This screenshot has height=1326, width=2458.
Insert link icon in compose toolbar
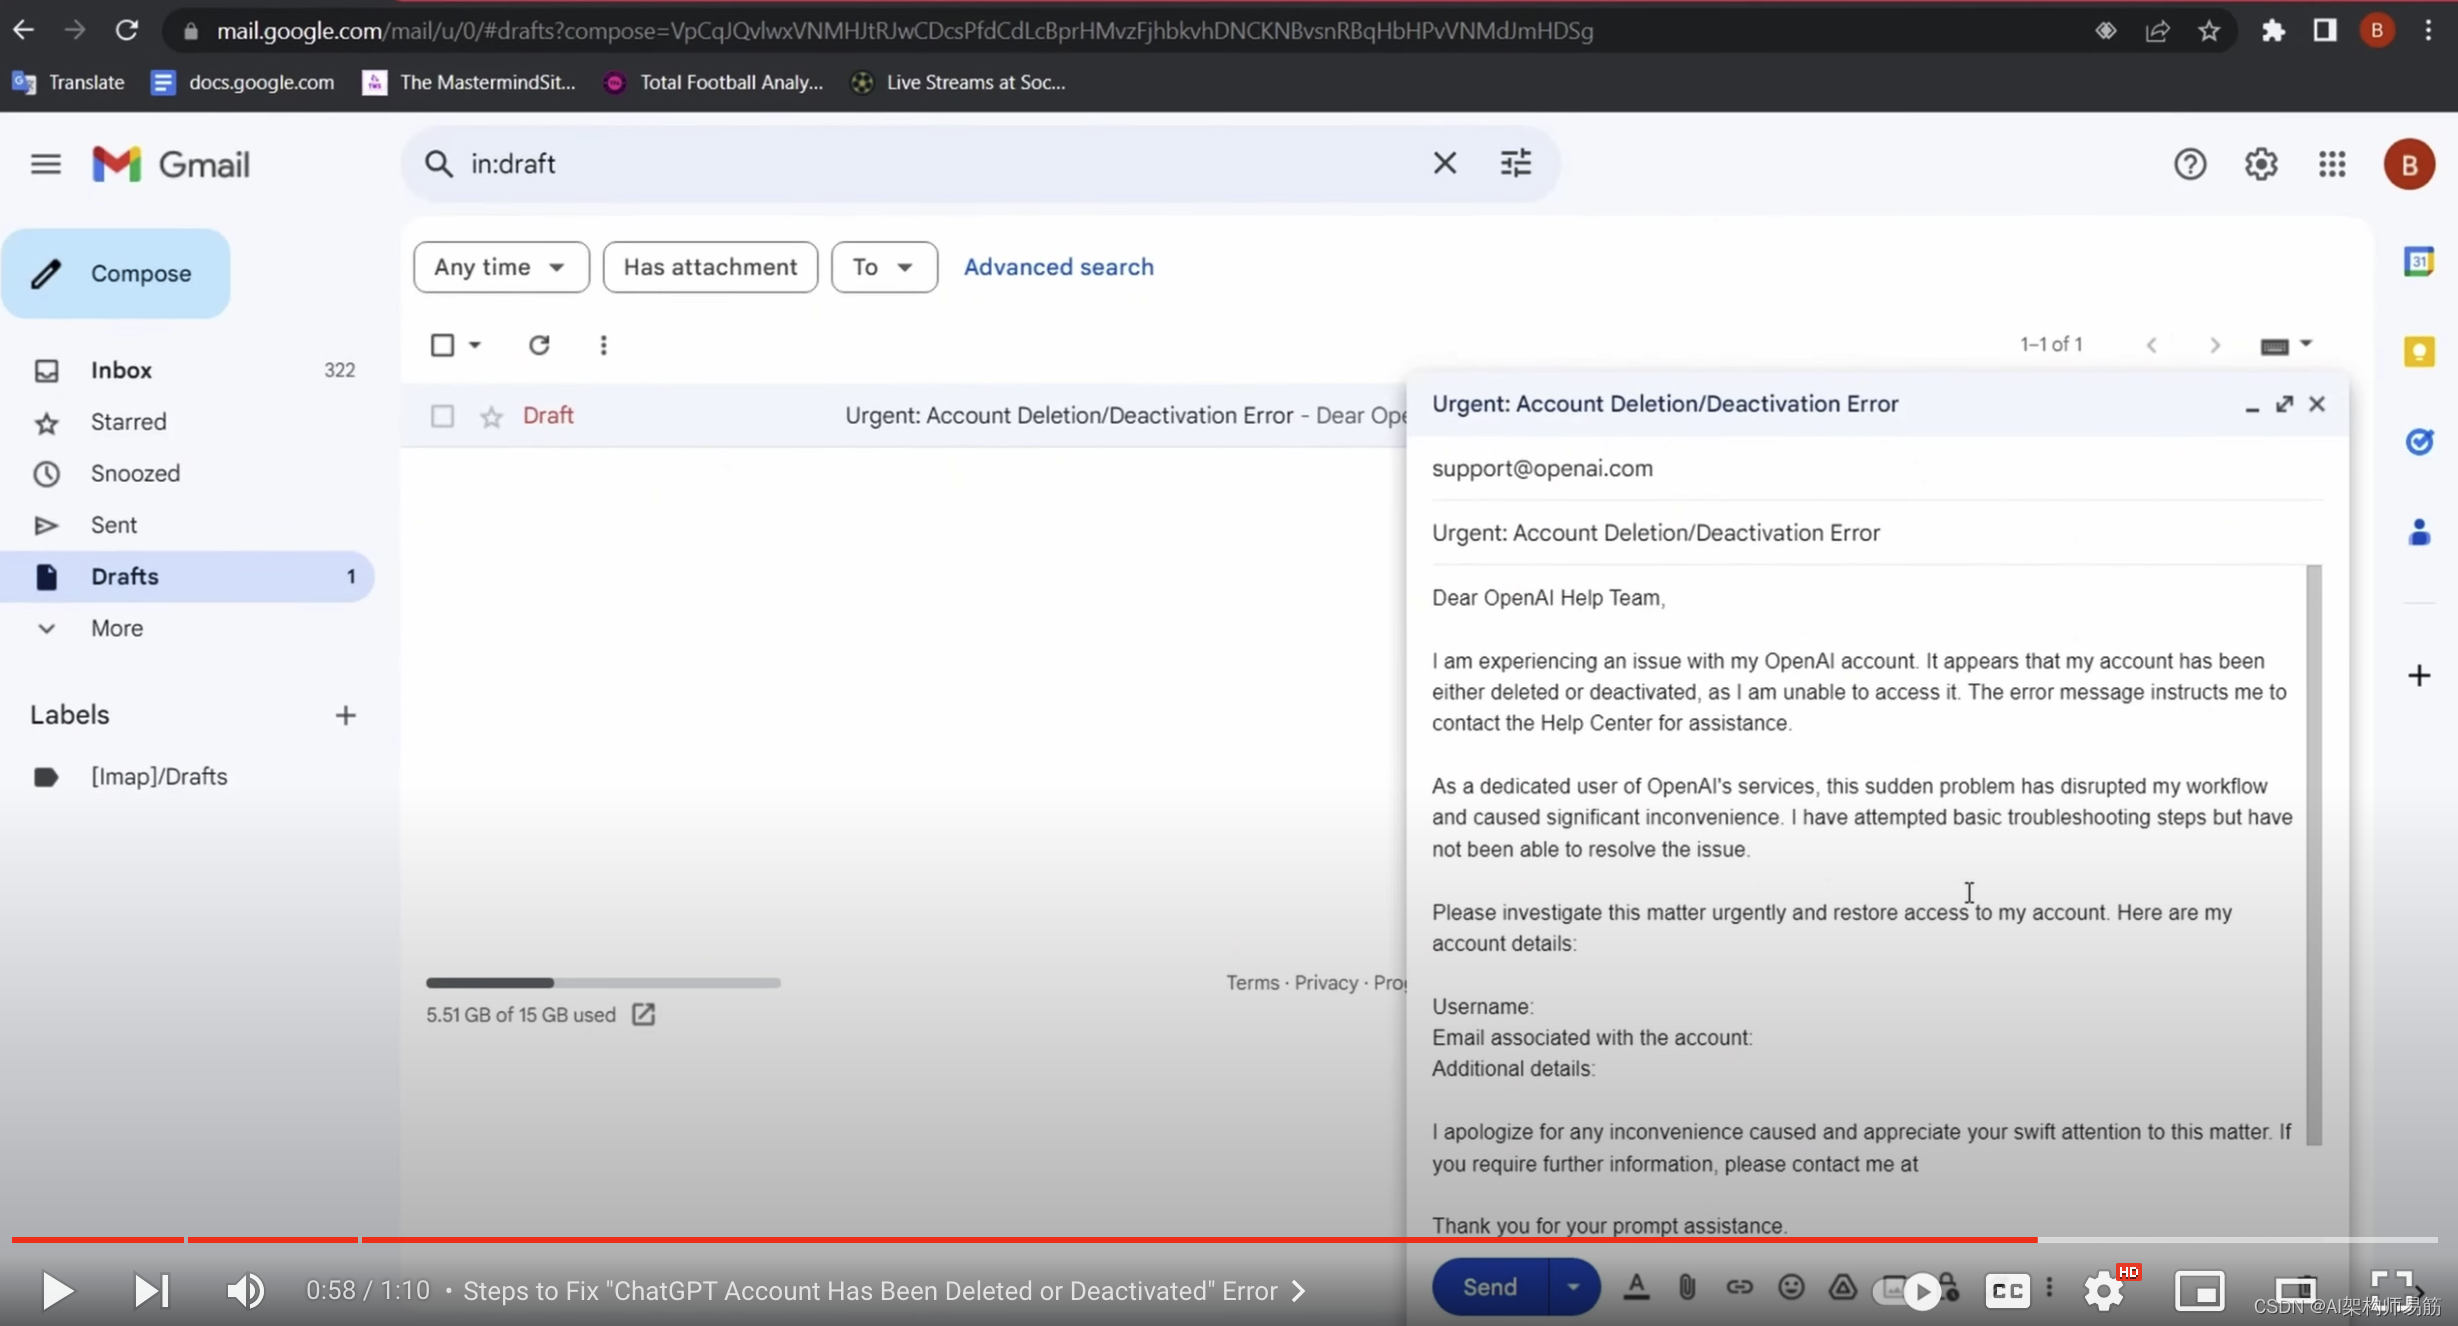[1739, 1287]
